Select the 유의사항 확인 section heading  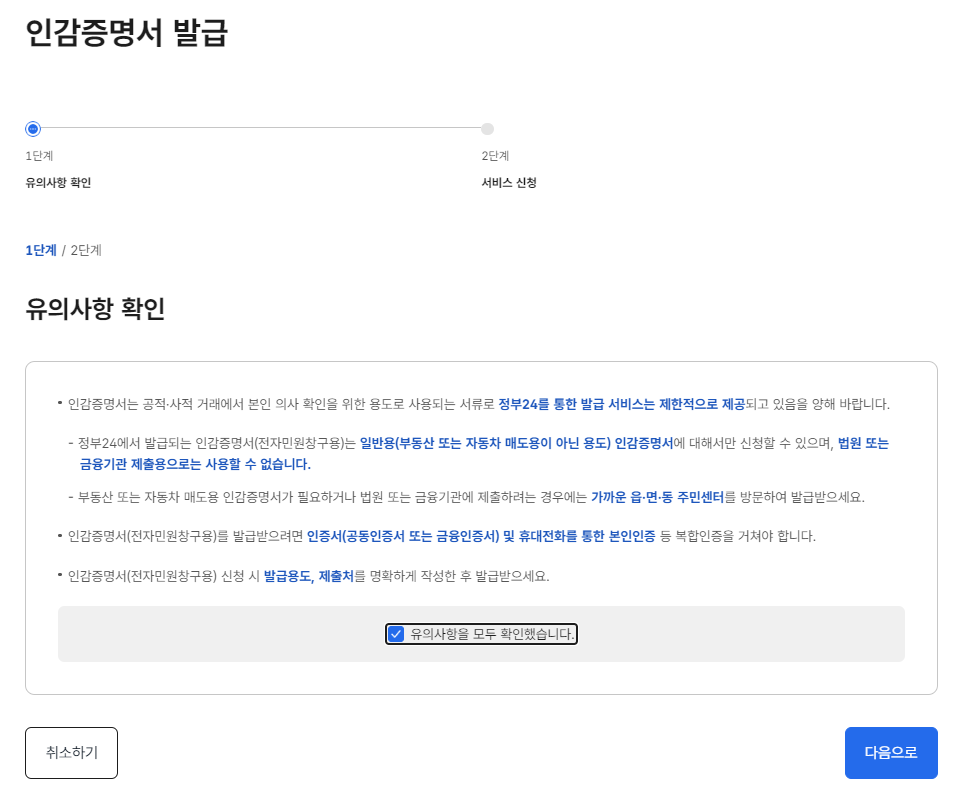click(x=96, y=307)
